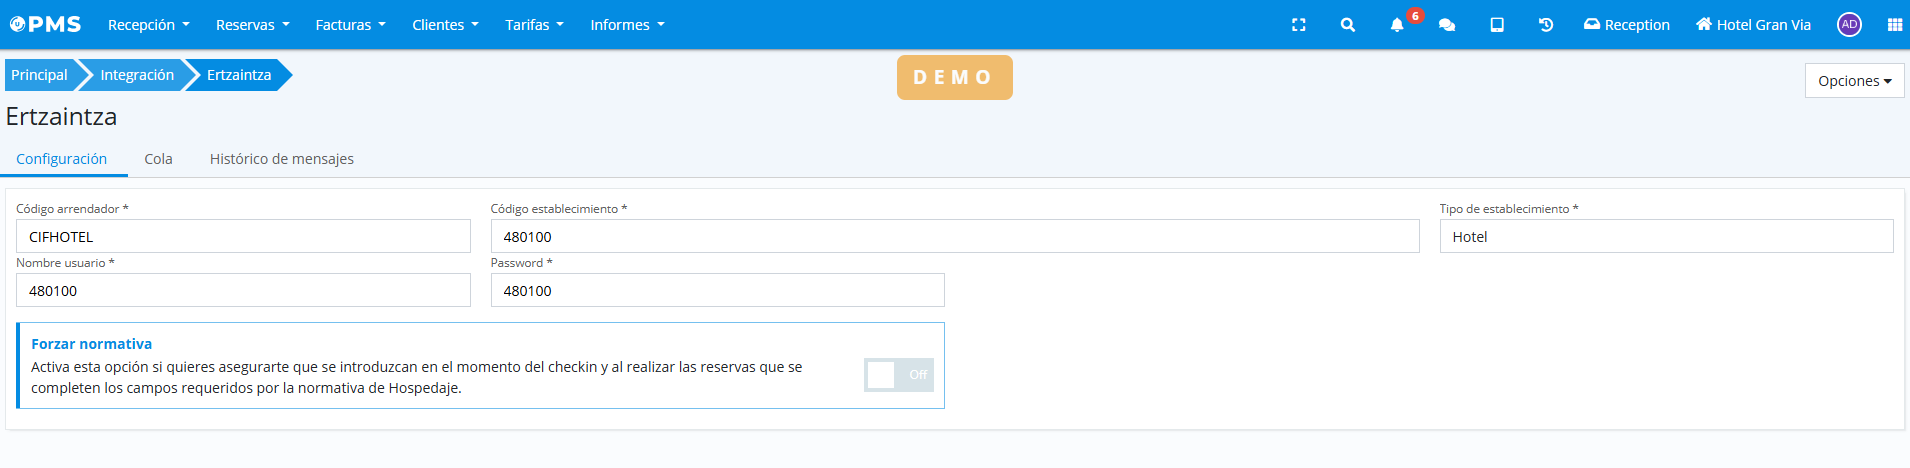Open the Informes menu
This screenshot has height=468, width=1910.
(627, 25)
